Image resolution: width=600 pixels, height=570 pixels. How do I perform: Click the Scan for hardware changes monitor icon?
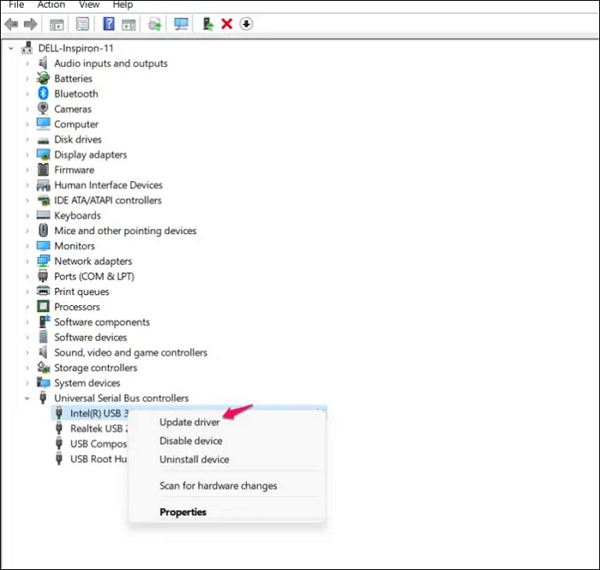(x=181, y=24)
